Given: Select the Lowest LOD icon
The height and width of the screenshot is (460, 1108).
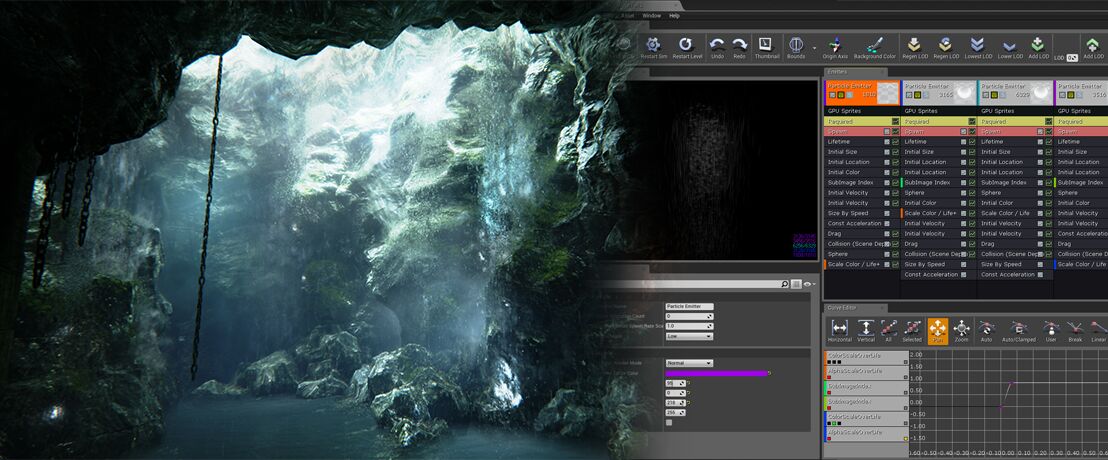Looking at the screenshot, I should 978,45.
